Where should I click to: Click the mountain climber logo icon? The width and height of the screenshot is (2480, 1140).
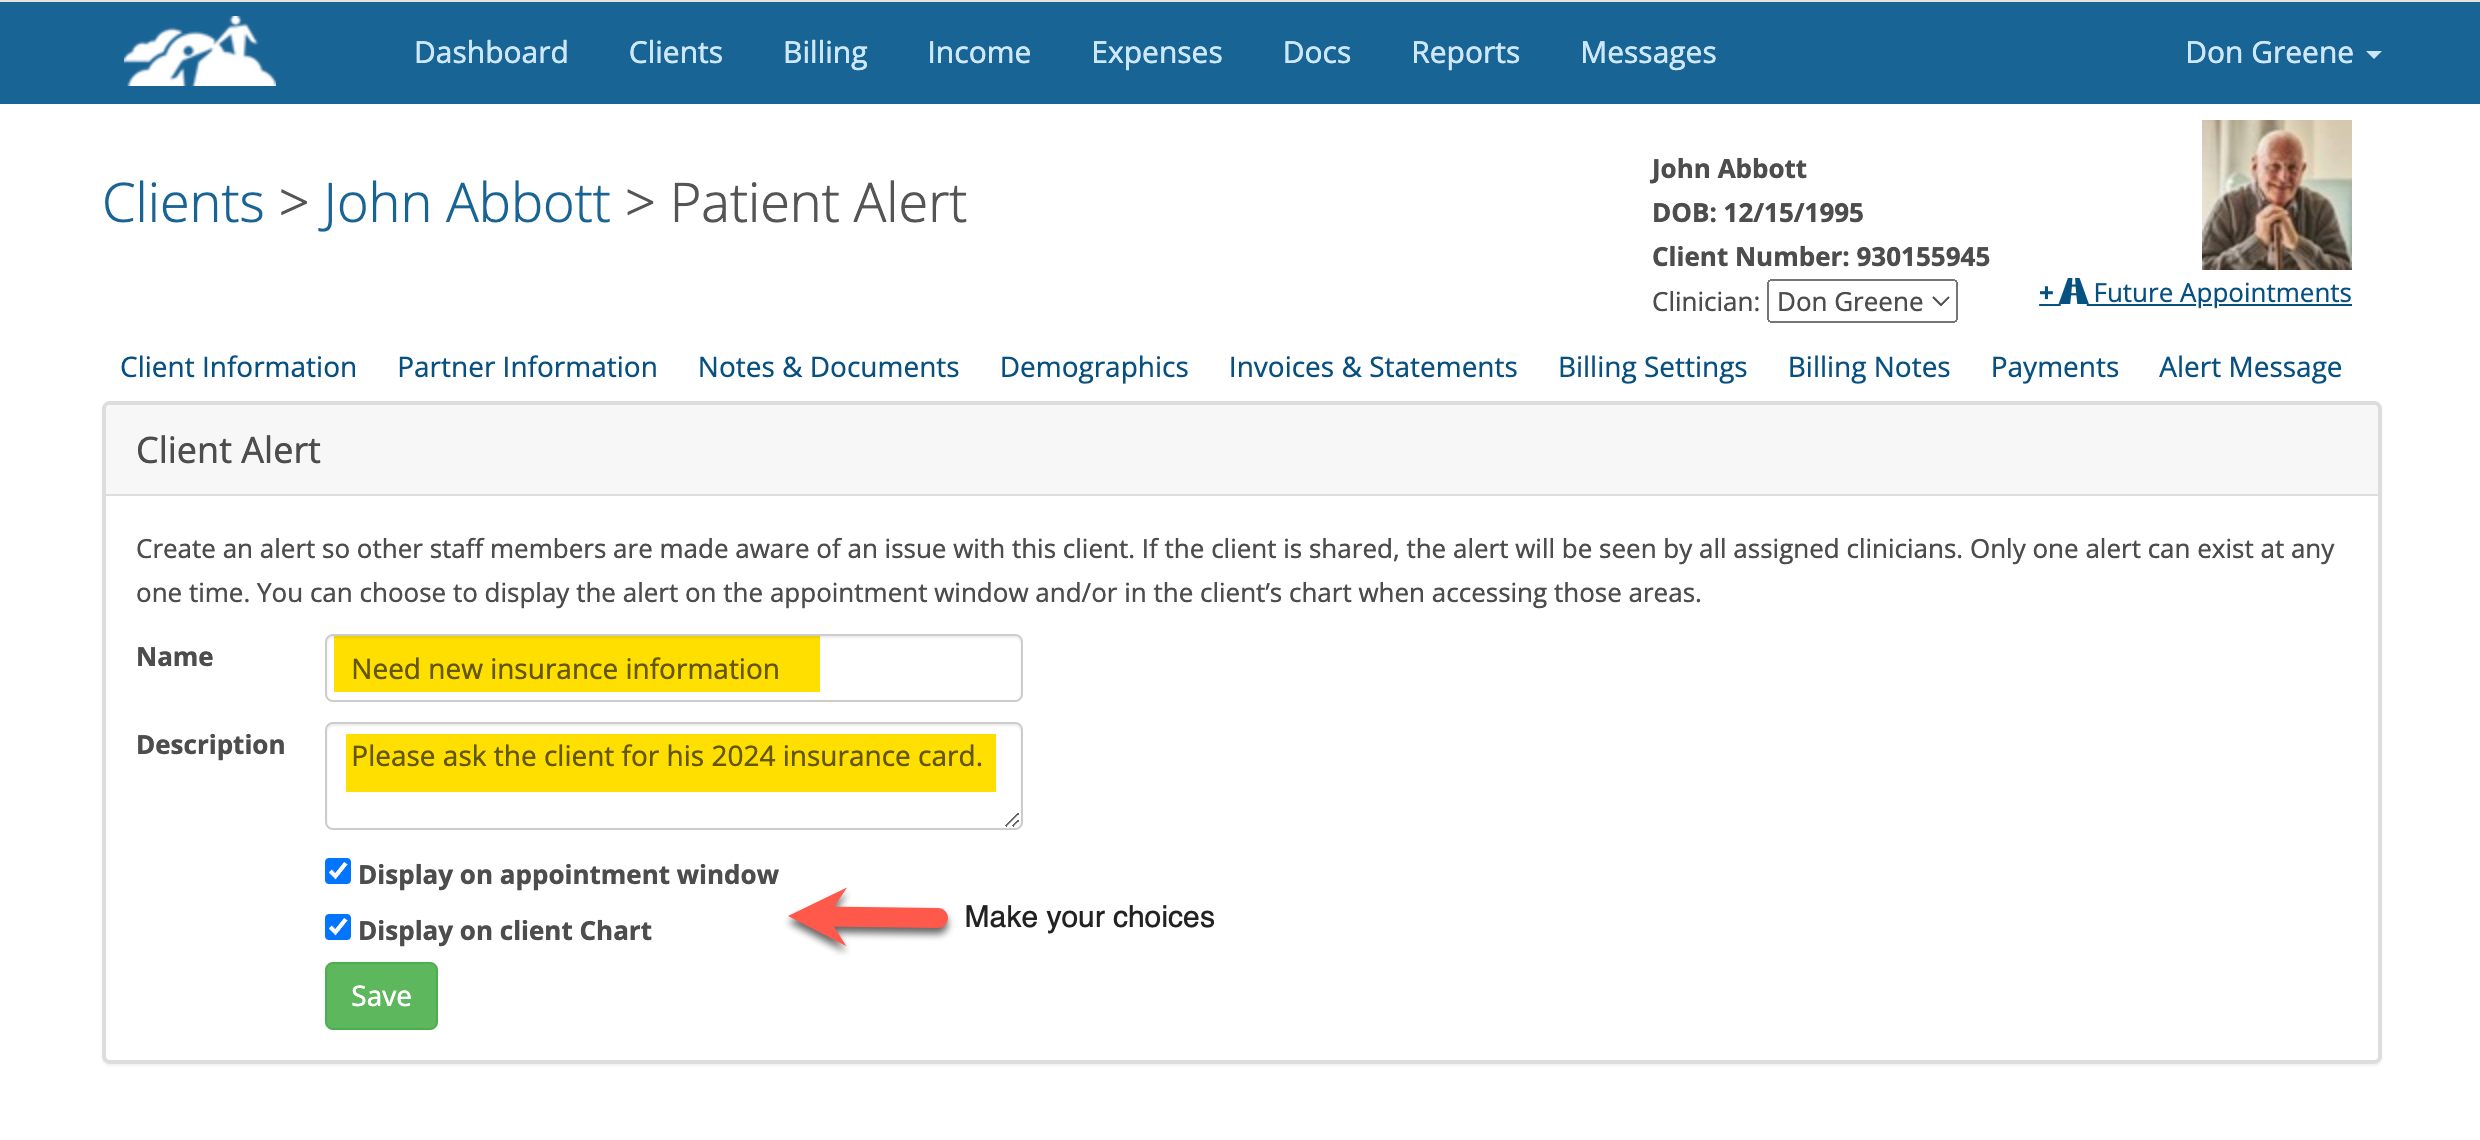pos(200,52)
